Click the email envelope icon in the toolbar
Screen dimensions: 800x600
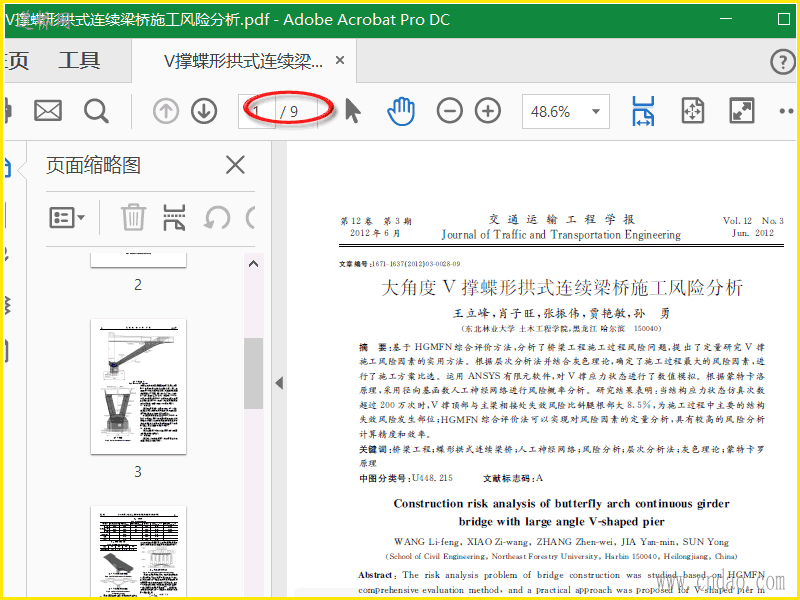48,111
